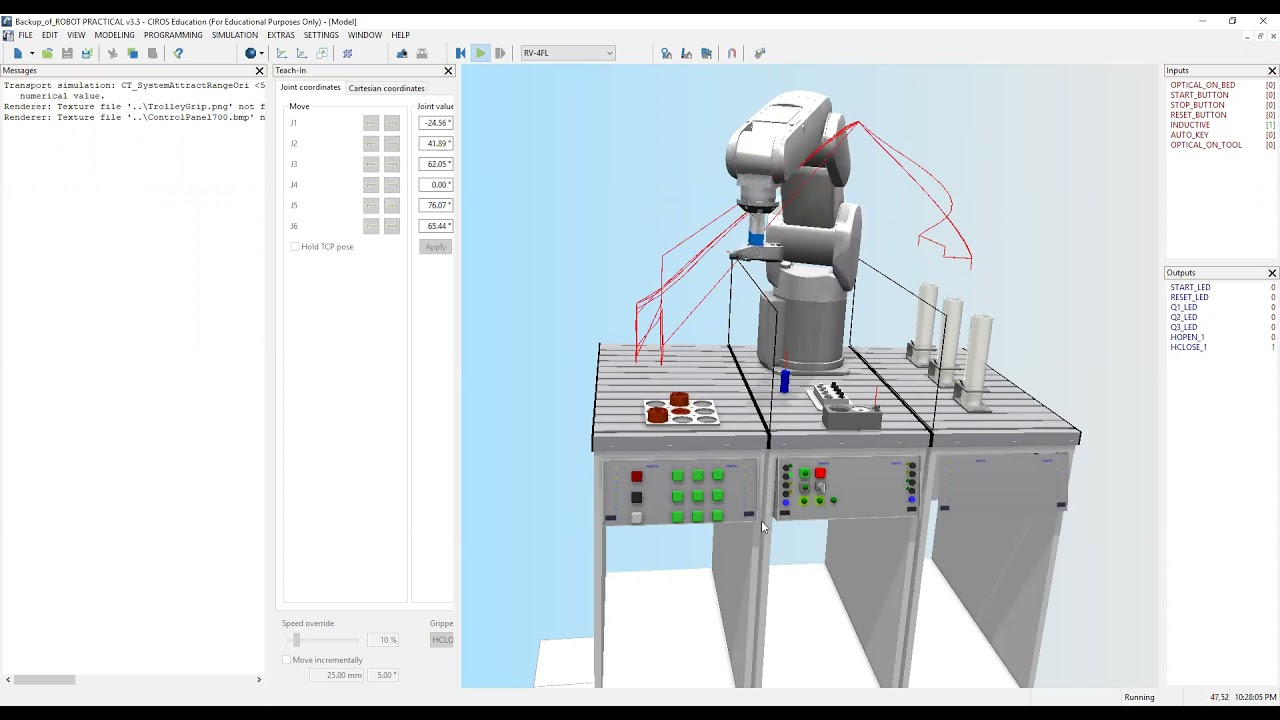Close the Teach-In panel
Screen dimensions: 1280x720
coord(448,71)
